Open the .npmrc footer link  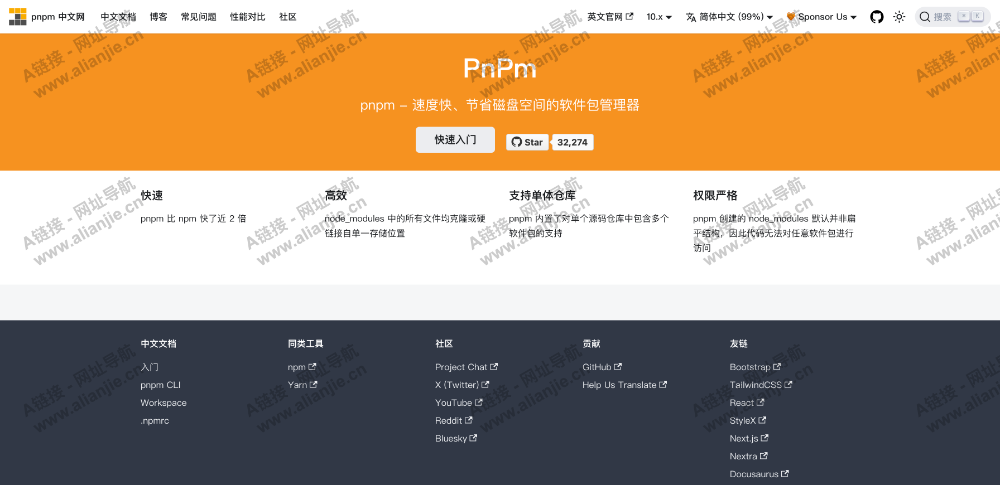point(155,421)
